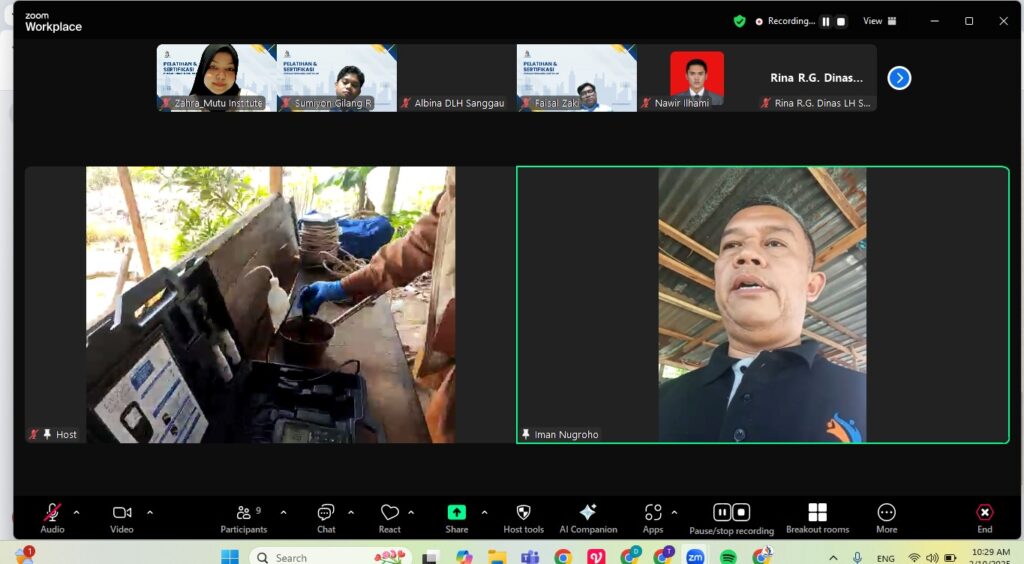Unmute the microphone Audio button
The height and width of the screenshot is (564, 1024).
(x=52, y=514)
